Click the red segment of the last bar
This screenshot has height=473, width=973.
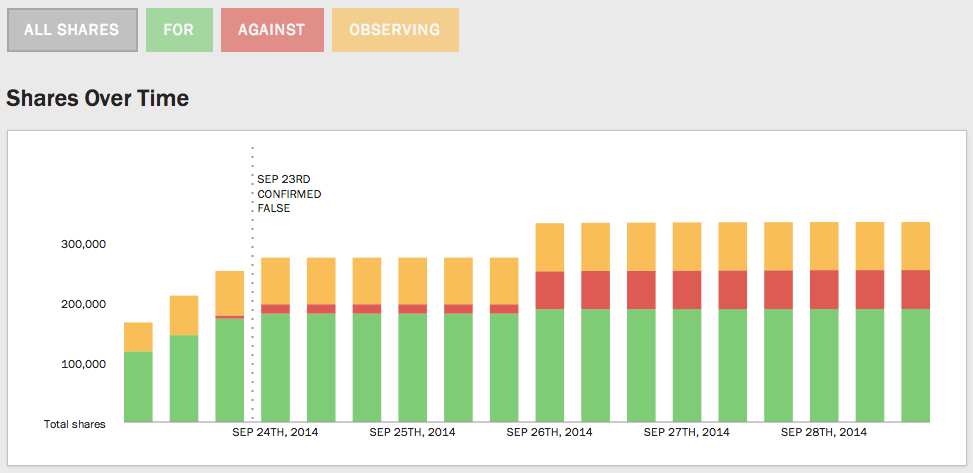916,289
